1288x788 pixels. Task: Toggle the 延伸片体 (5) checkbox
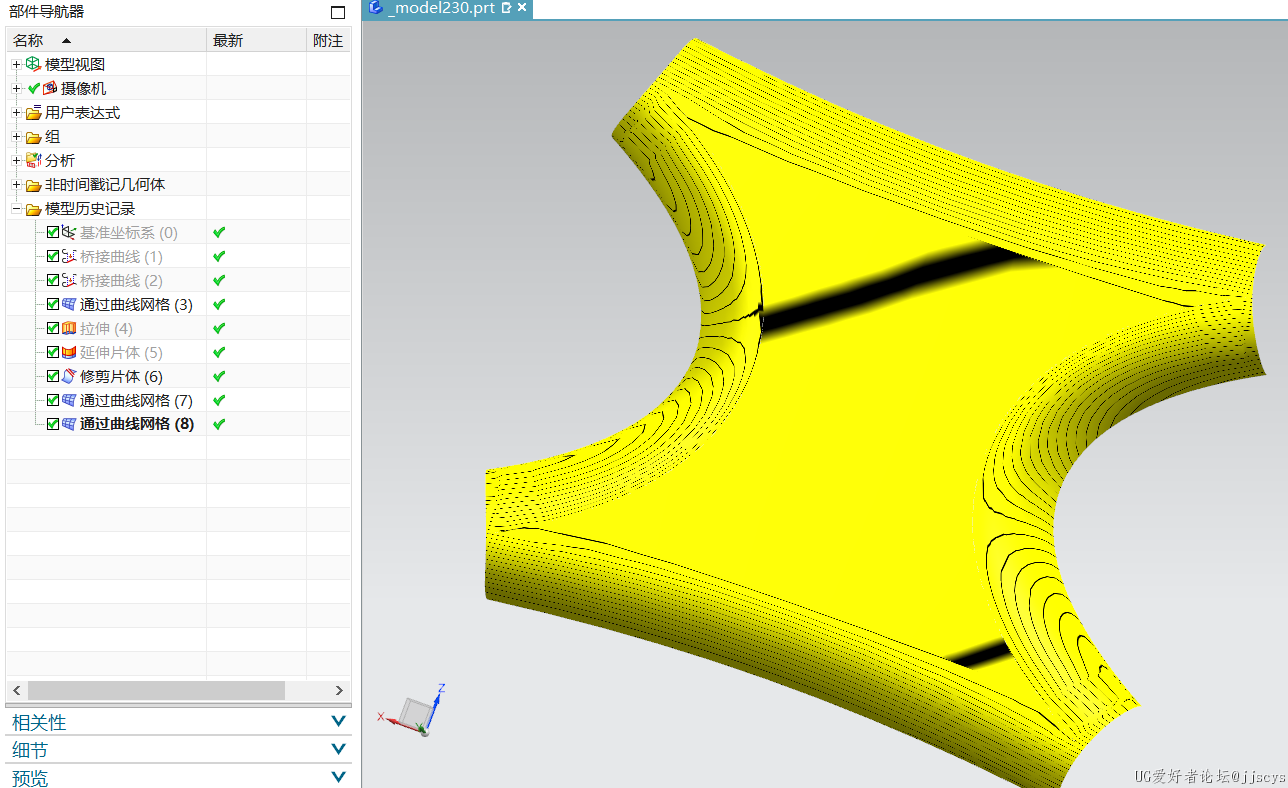[x=53, y=352]
